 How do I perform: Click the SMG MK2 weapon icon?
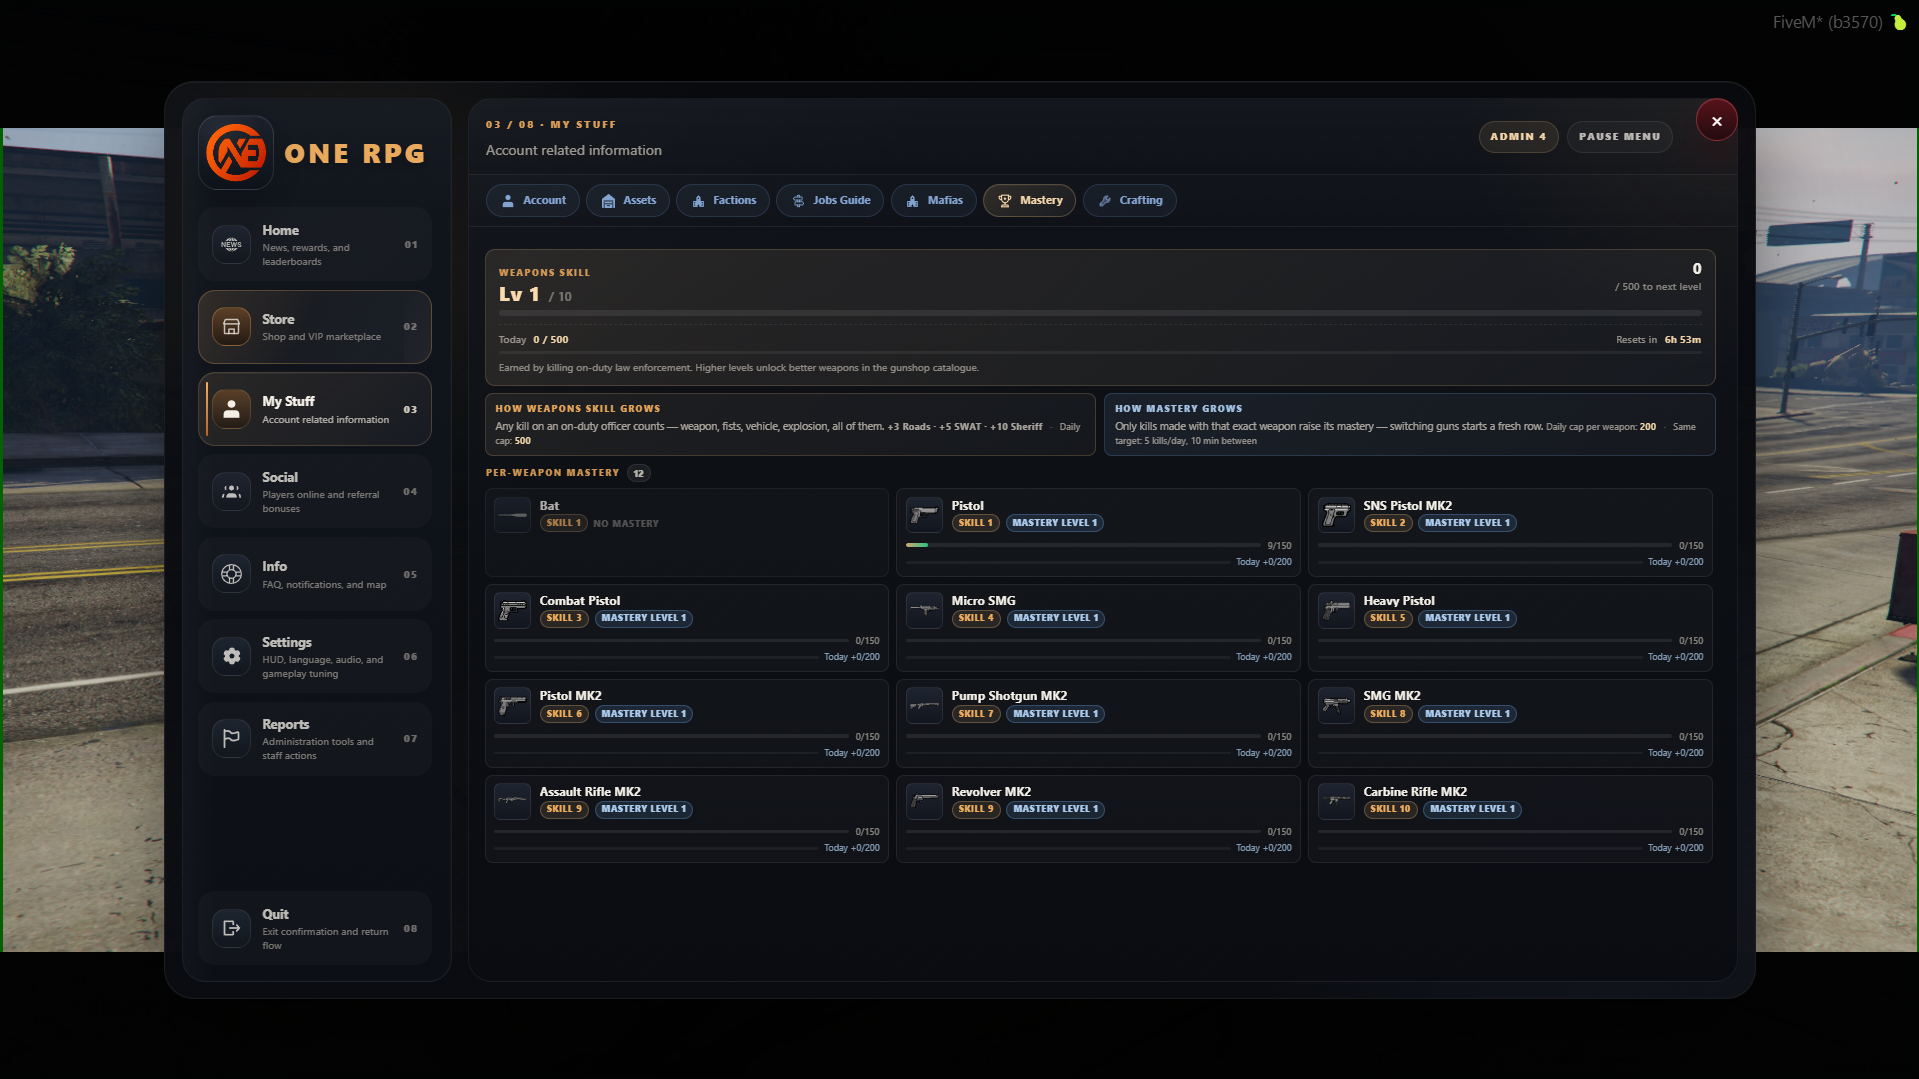[x=1336, y=705]
